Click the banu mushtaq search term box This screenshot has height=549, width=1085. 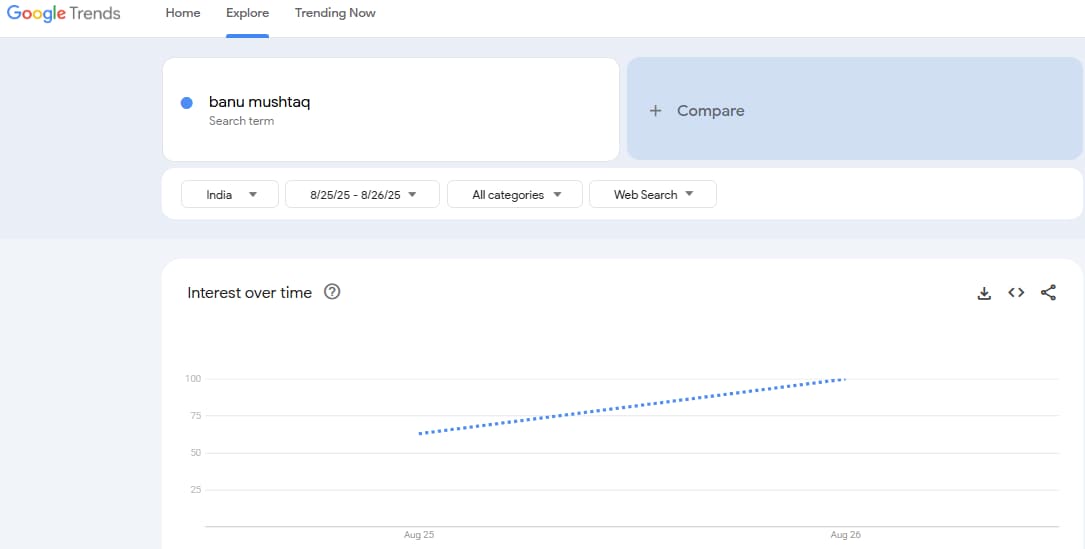pyautogui.click(x=391, y=109)
